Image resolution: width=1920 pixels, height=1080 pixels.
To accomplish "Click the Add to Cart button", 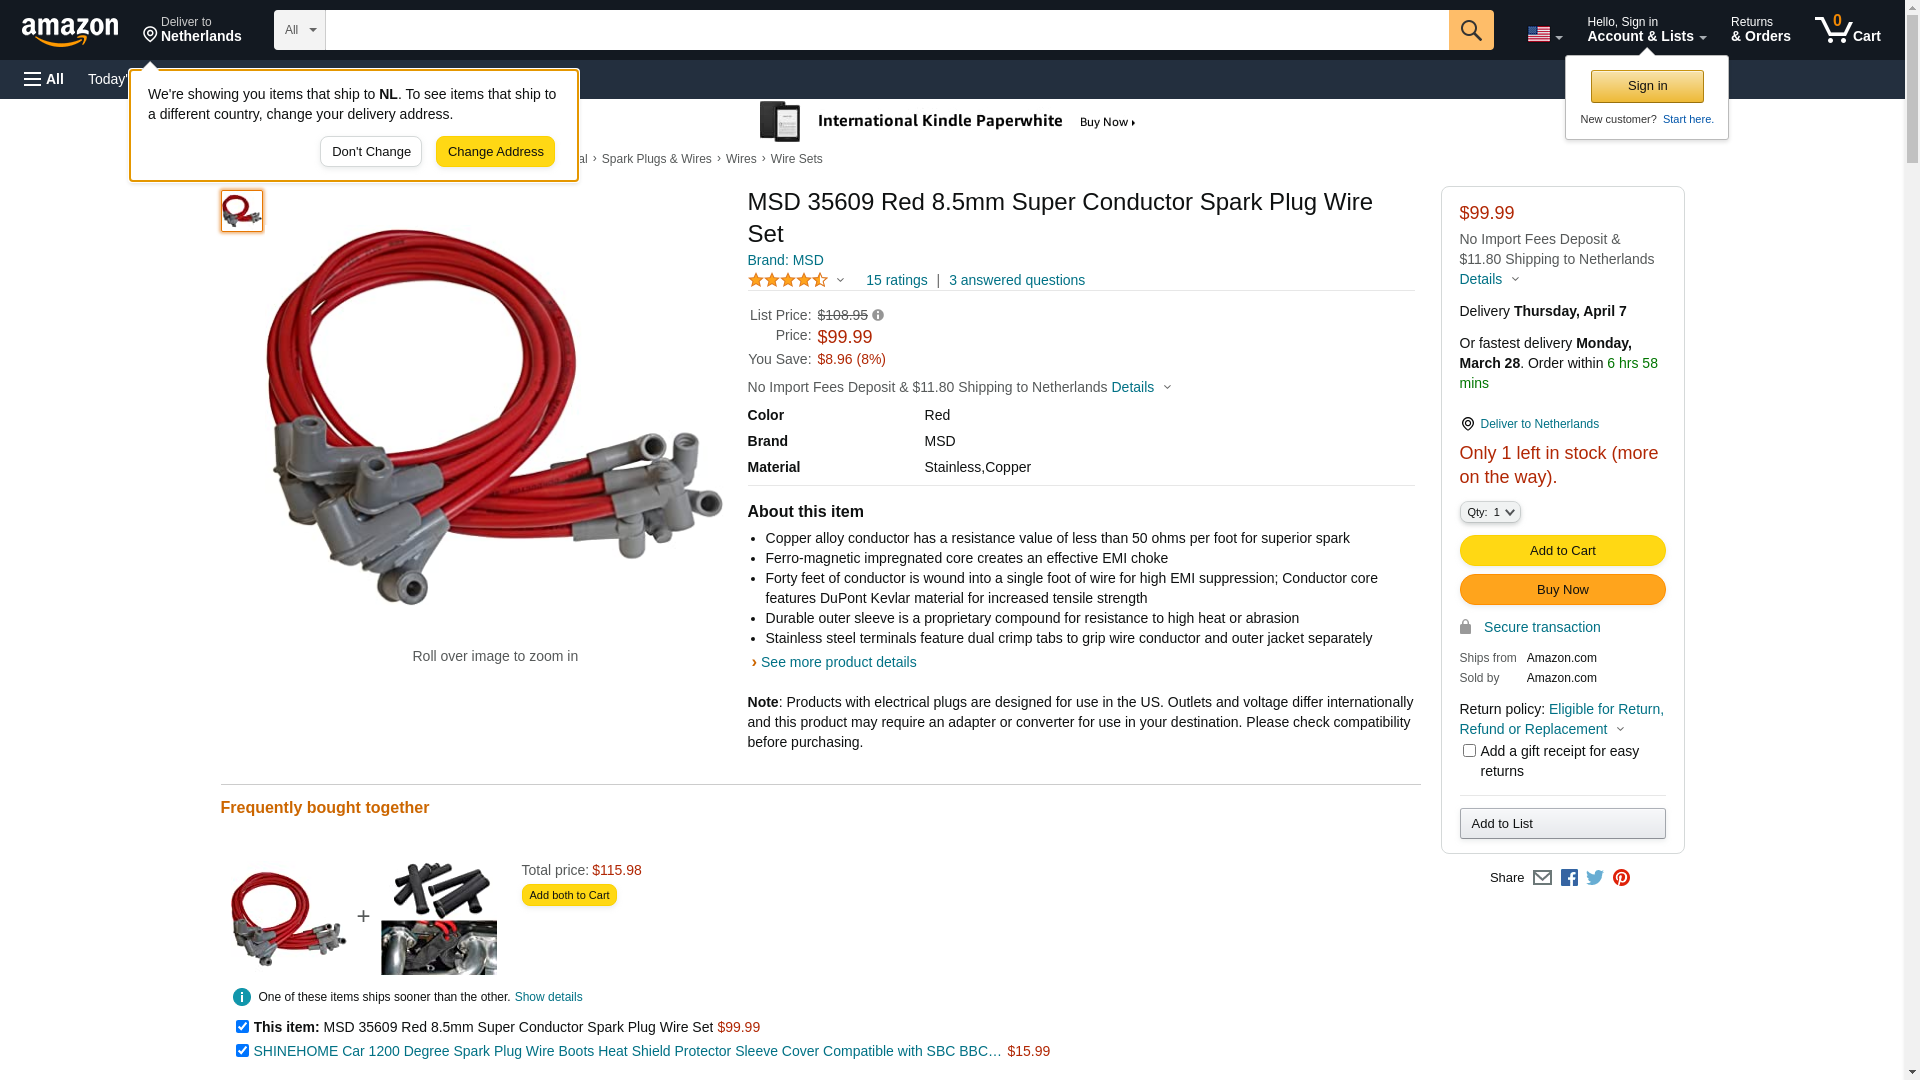I will (1562, 550).
